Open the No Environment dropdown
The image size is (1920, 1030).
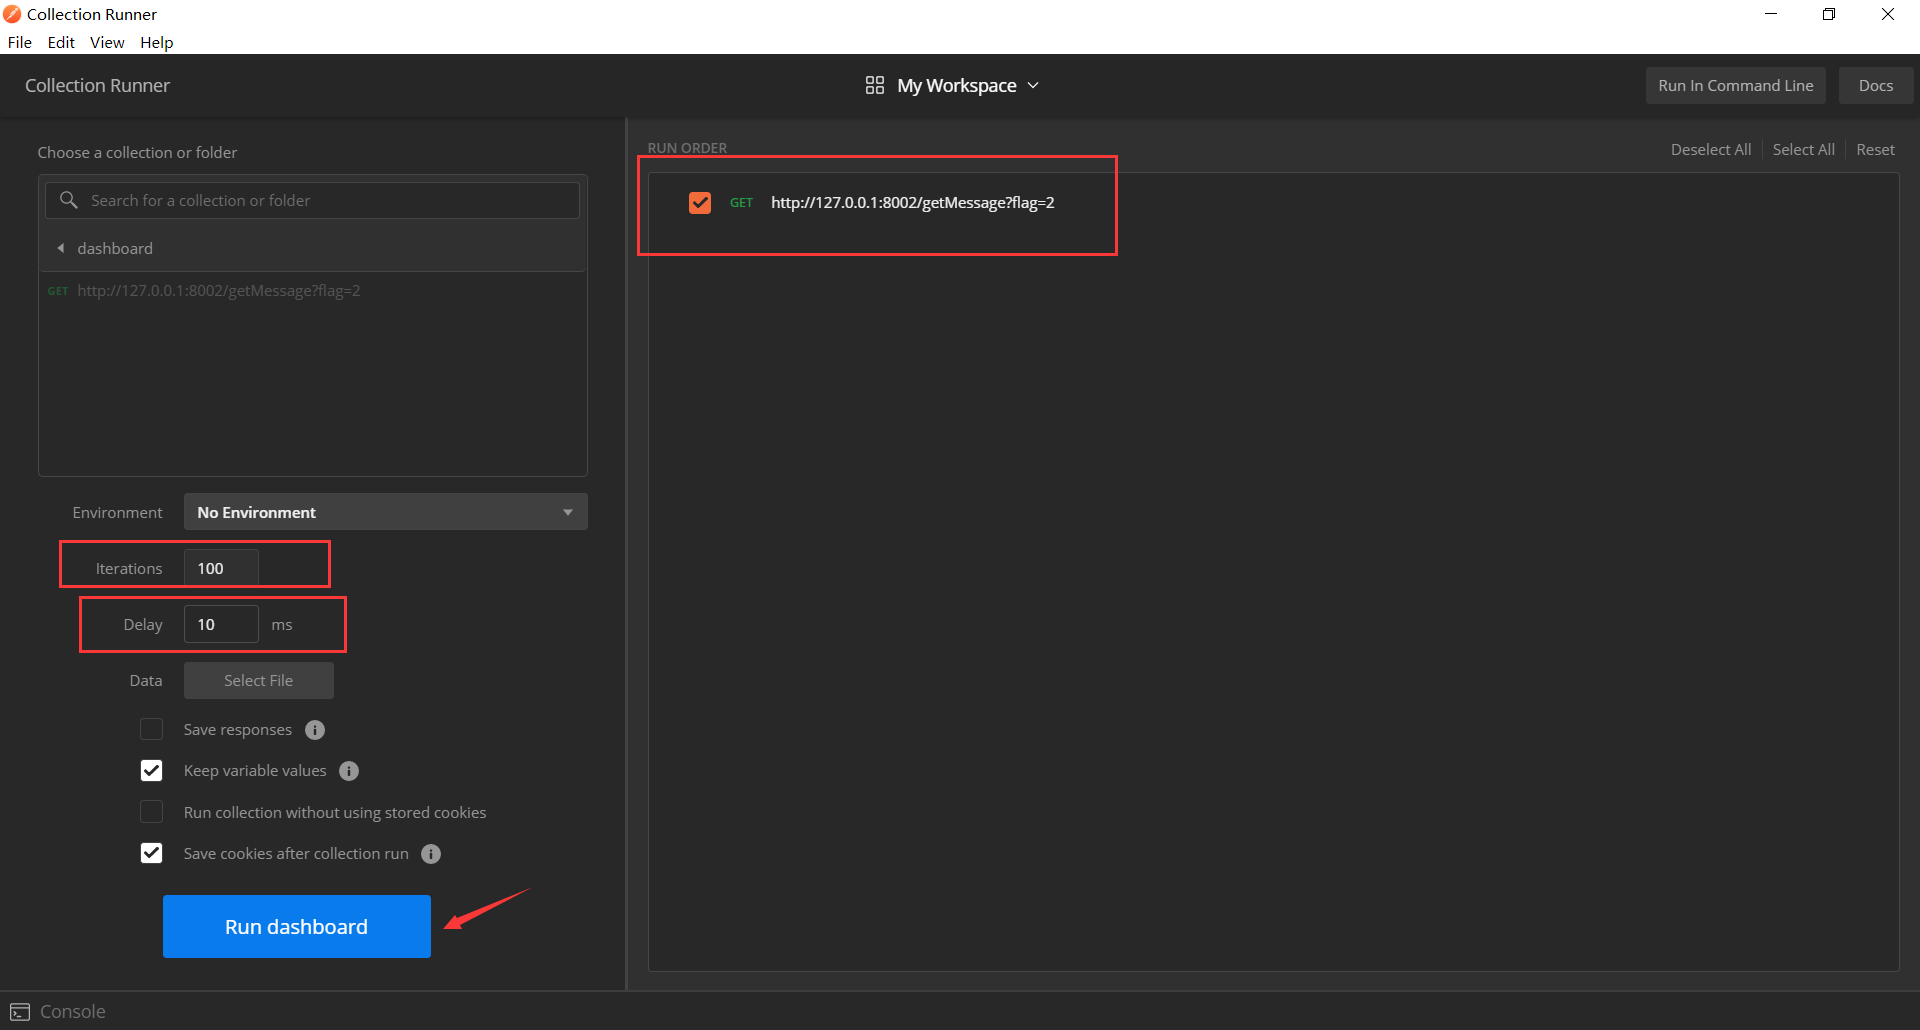tap(385, 512)
